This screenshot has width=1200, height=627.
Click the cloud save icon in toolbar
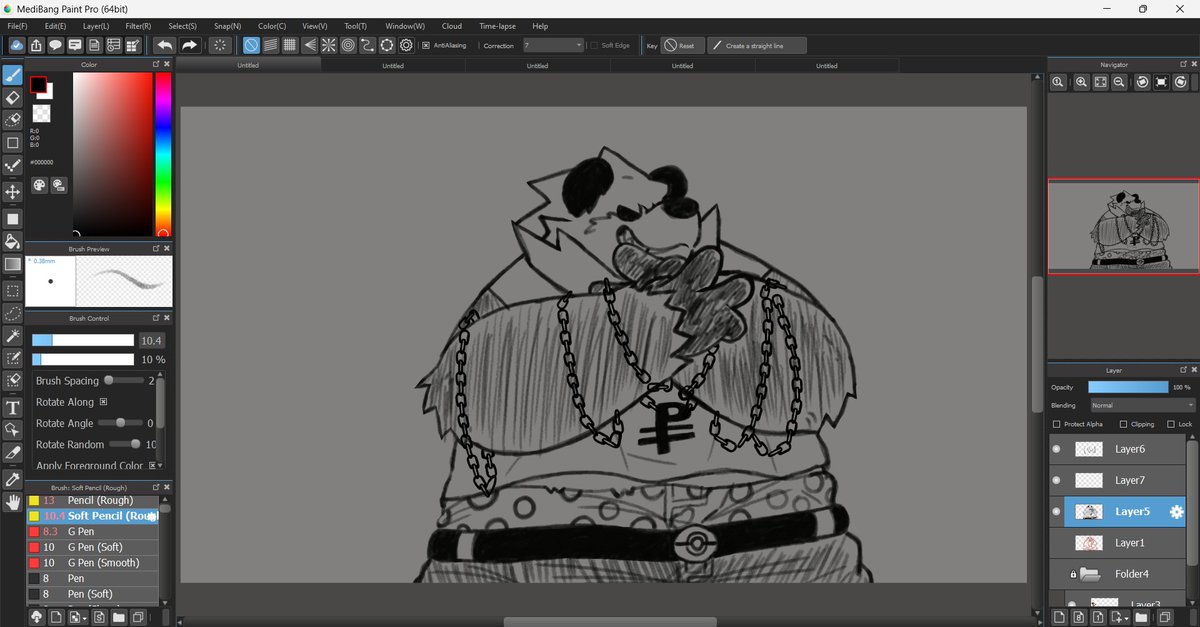(17, 45)
